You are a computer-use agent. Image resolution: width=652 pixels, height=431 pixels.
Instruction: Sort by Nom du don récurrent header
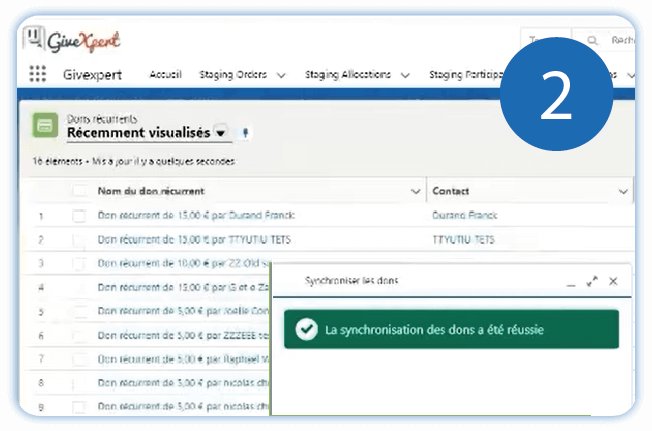click(151, 191)
